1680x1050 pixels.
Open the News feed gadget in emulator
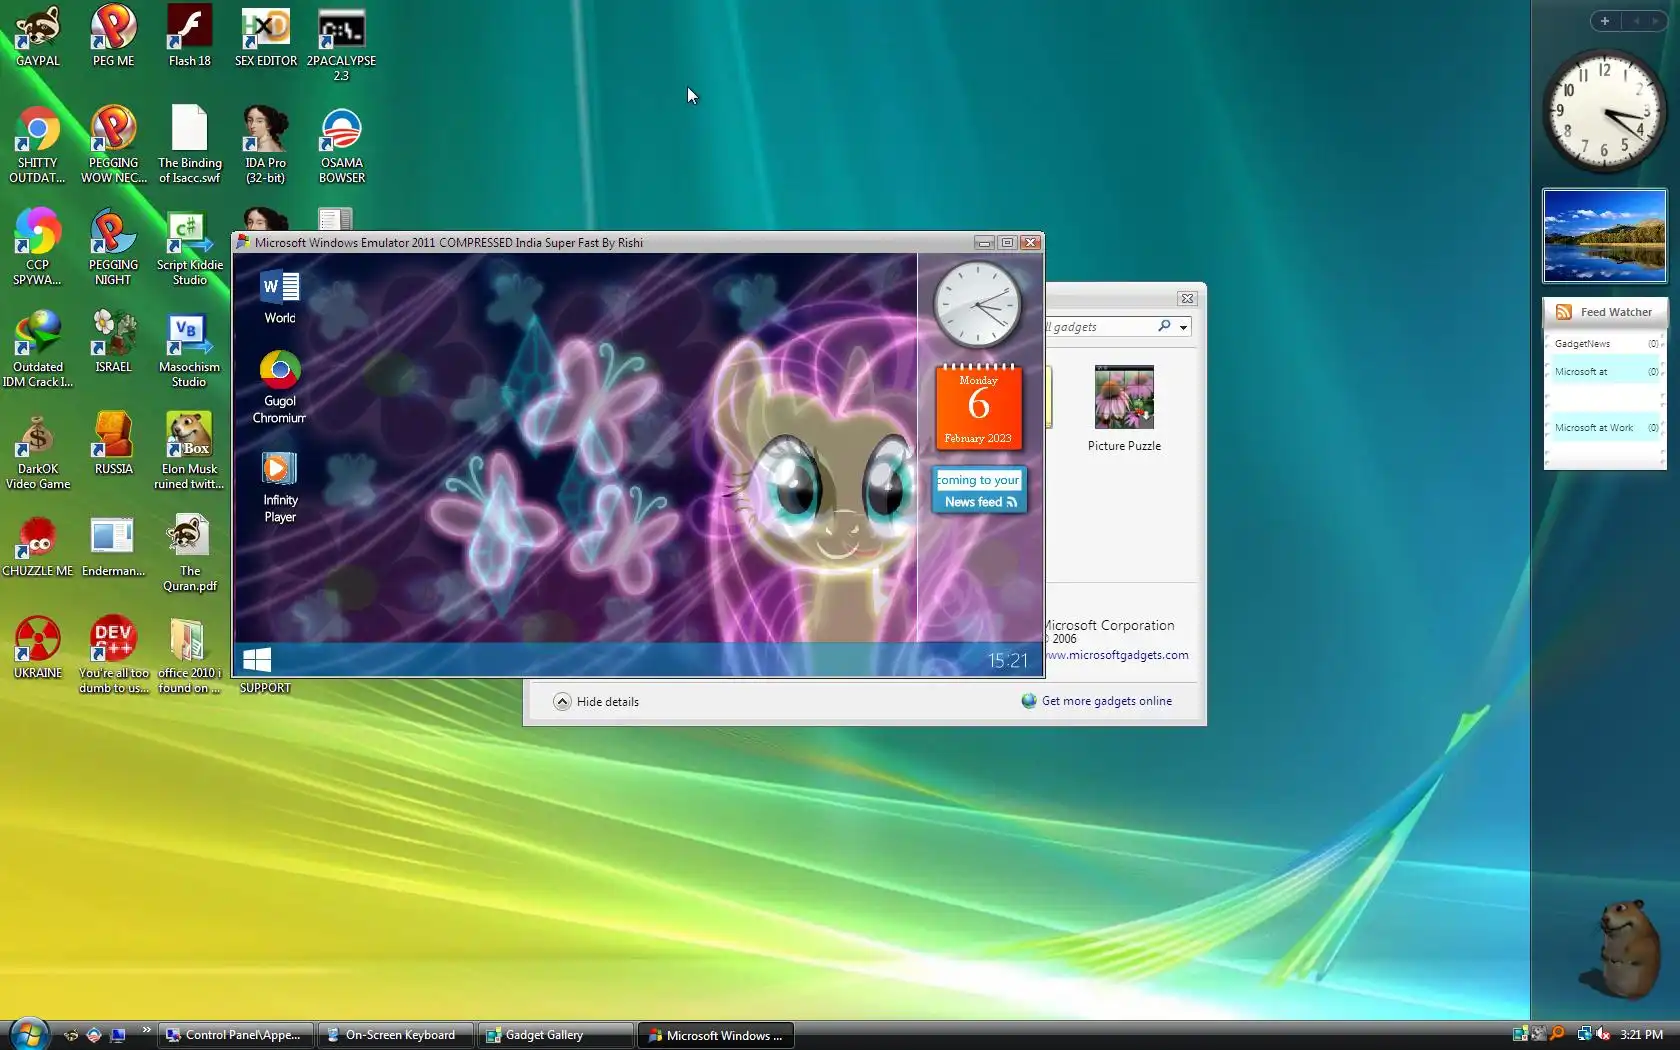coord(978,491)
